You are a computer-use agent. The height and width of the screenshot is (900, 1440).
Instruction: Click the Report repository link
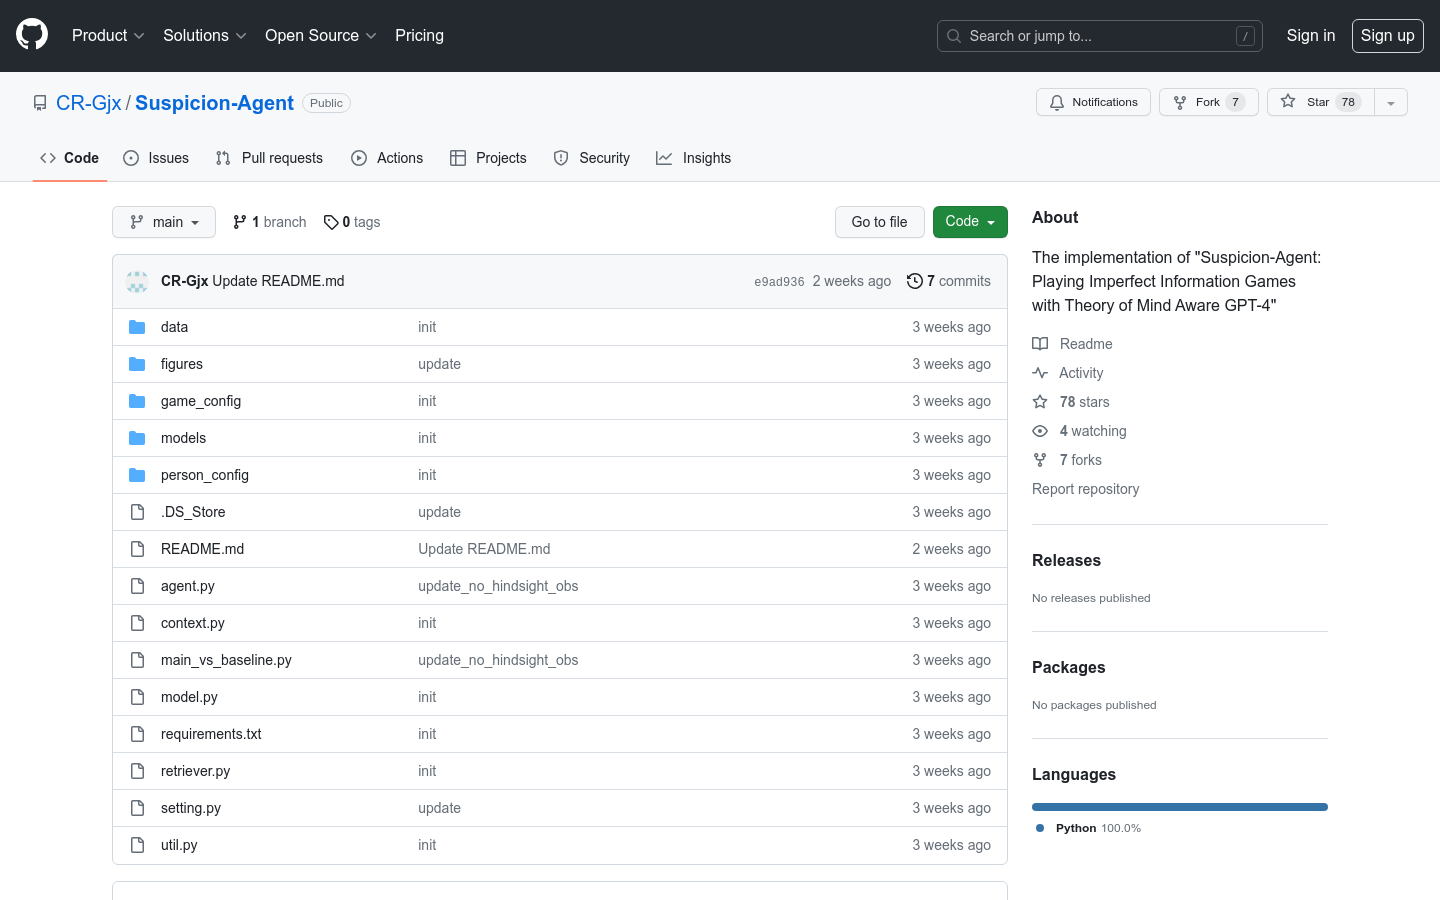point(1085,489)
